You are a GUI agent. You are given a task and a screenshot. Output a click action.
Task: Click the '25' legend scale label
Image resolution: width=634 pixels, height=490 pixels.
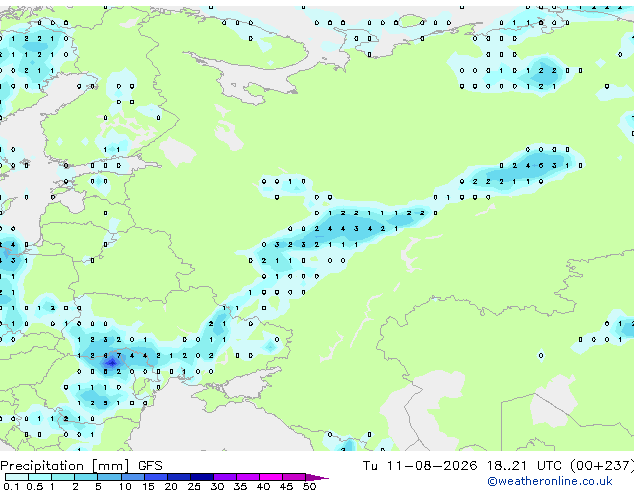coord(194,486)
